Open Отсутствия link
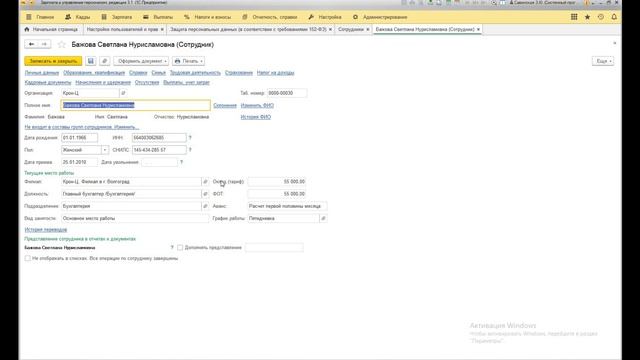 pyautogui.click(x=147, y=82)
